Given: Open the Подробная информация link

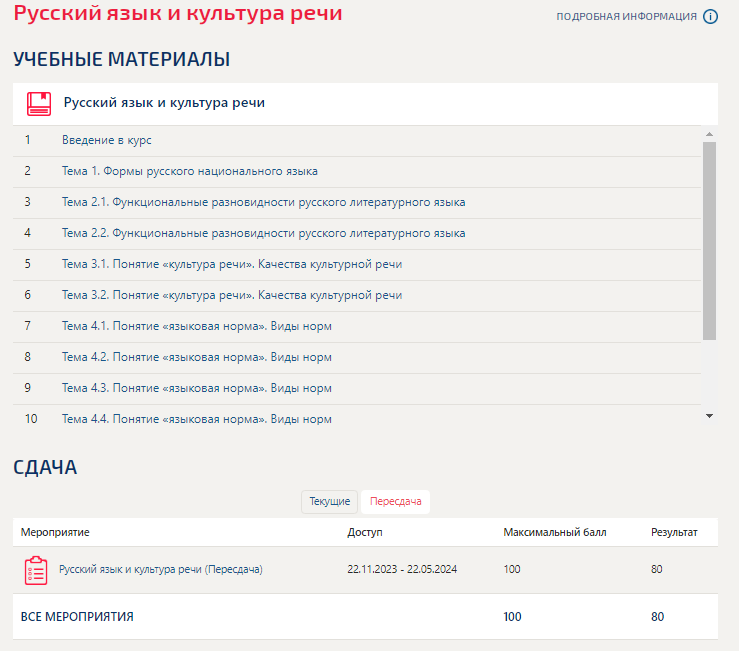Looking at the screenshot, I should [x=626, y=16].
